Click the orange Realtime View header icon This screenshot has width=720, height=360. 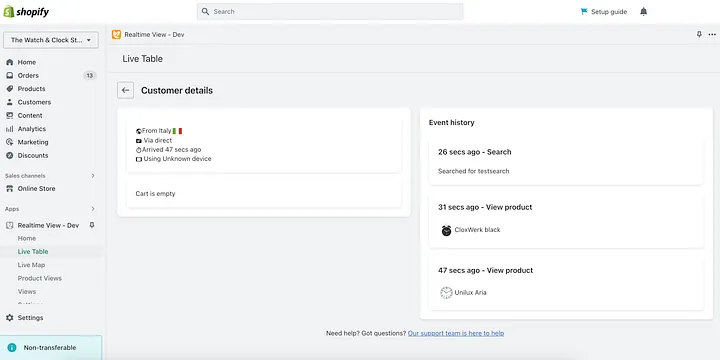click(116, 34)
